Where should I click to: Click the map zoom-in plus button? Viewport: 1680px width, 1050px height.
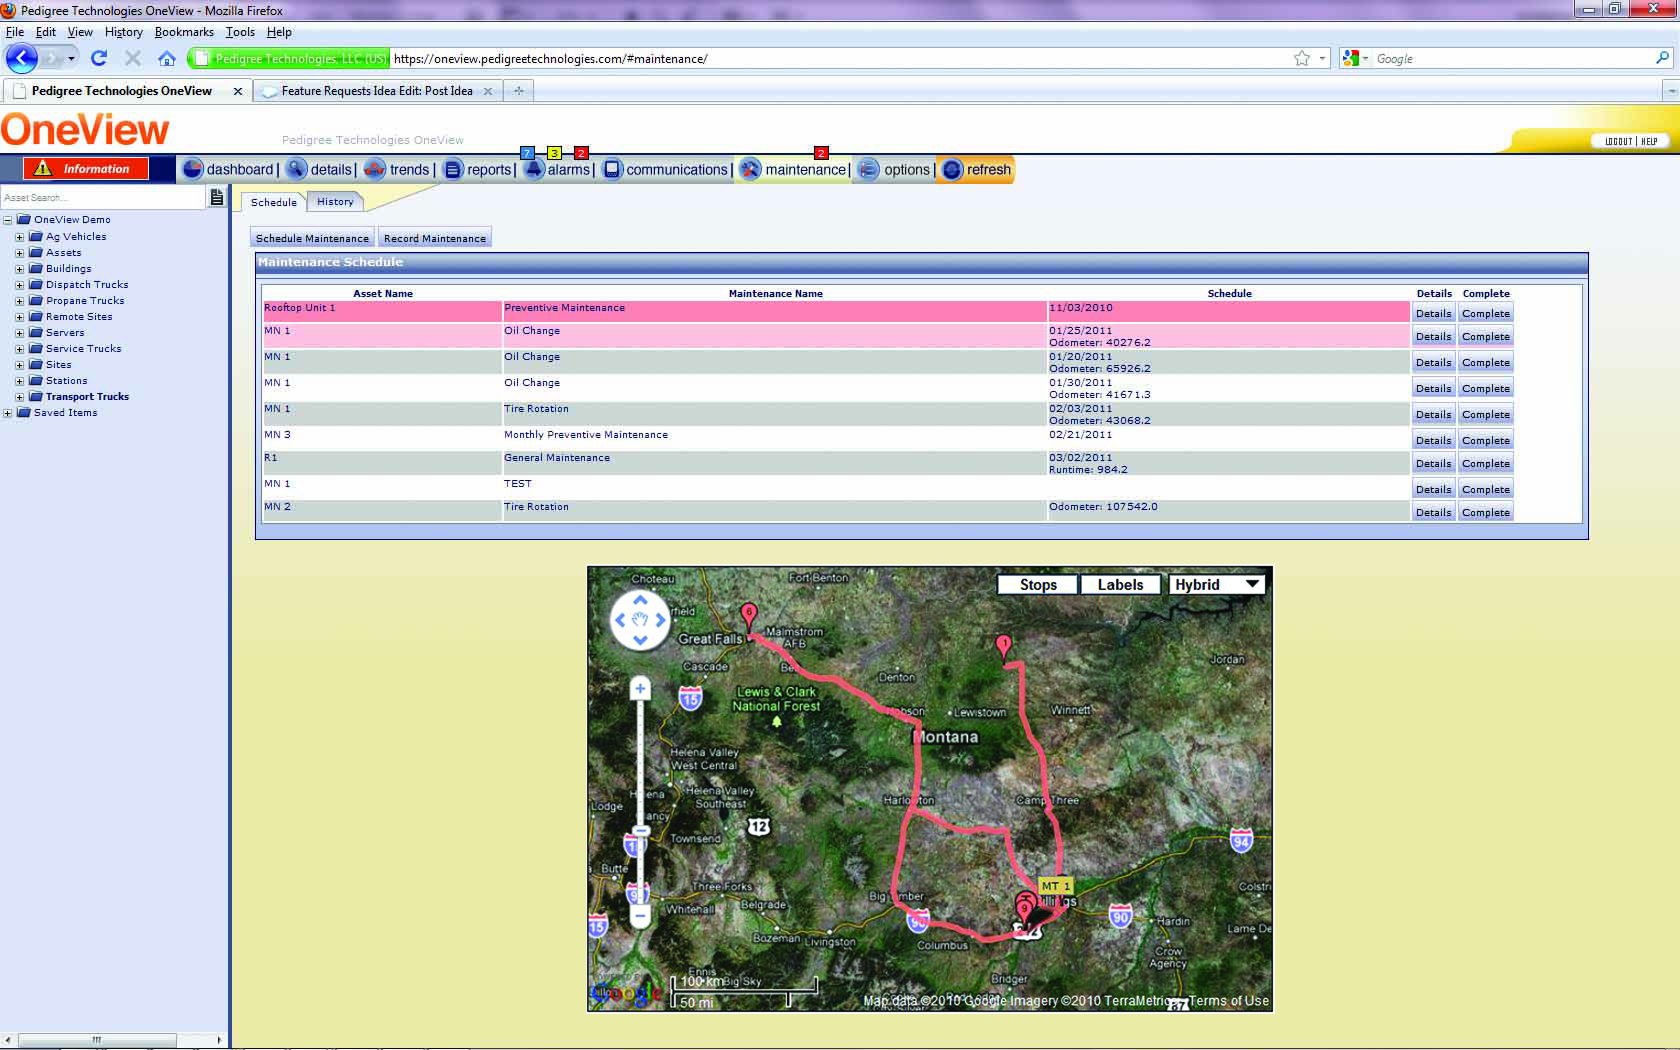[640, 688]
